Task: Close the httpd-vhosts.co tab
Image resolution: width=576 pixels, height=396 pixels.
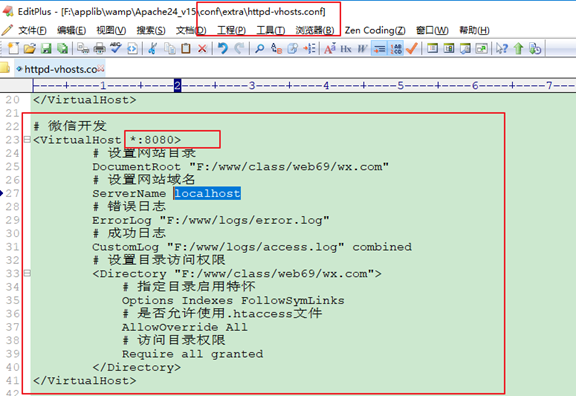Action: click(x=101, y=68)
